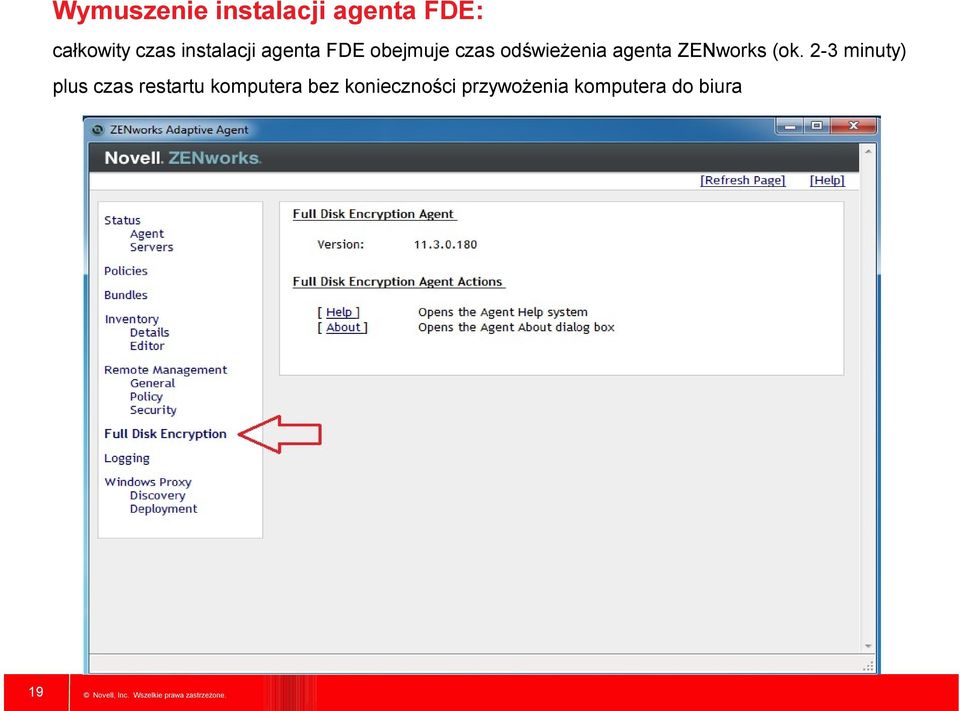
Task: Click Help link in Agent Actions
Action: [339, 312]
